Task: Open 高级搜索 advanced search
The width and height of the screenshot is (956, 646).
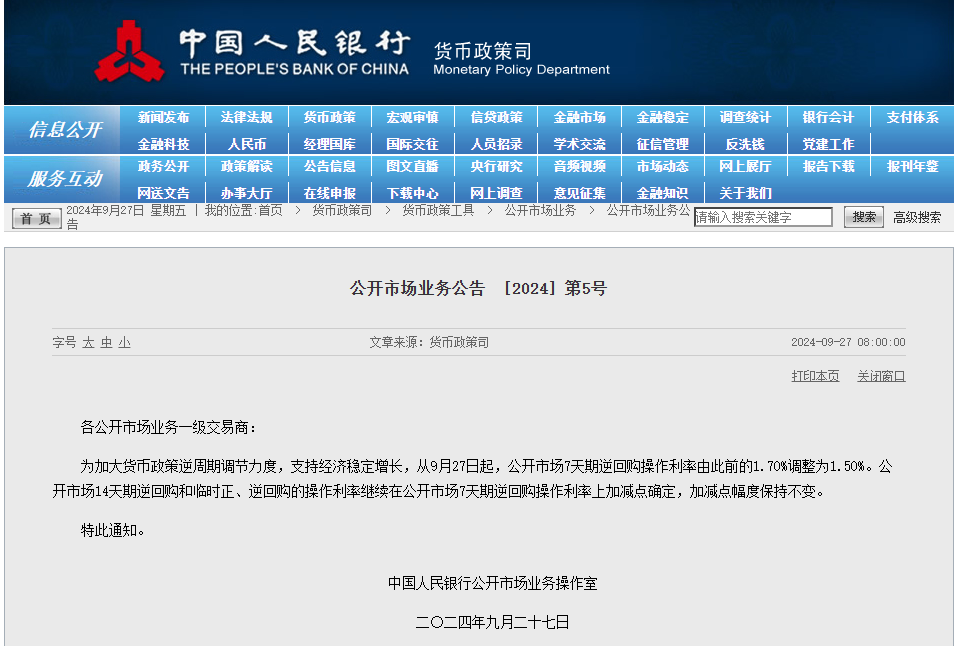Action: (916, 218)
